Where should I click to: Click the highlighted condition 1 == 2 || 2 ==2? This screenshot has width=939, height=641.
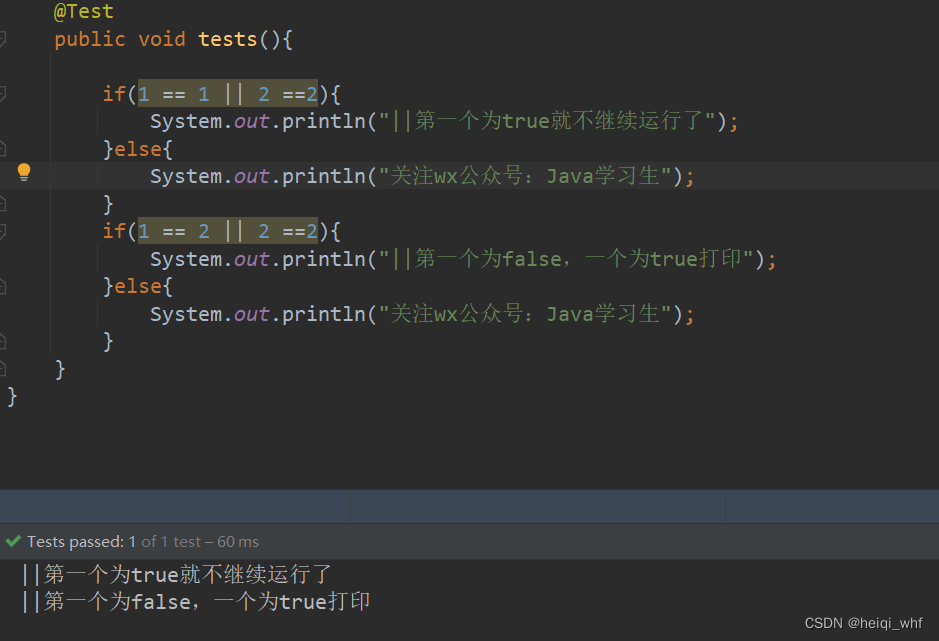click(x=228, y=231)
